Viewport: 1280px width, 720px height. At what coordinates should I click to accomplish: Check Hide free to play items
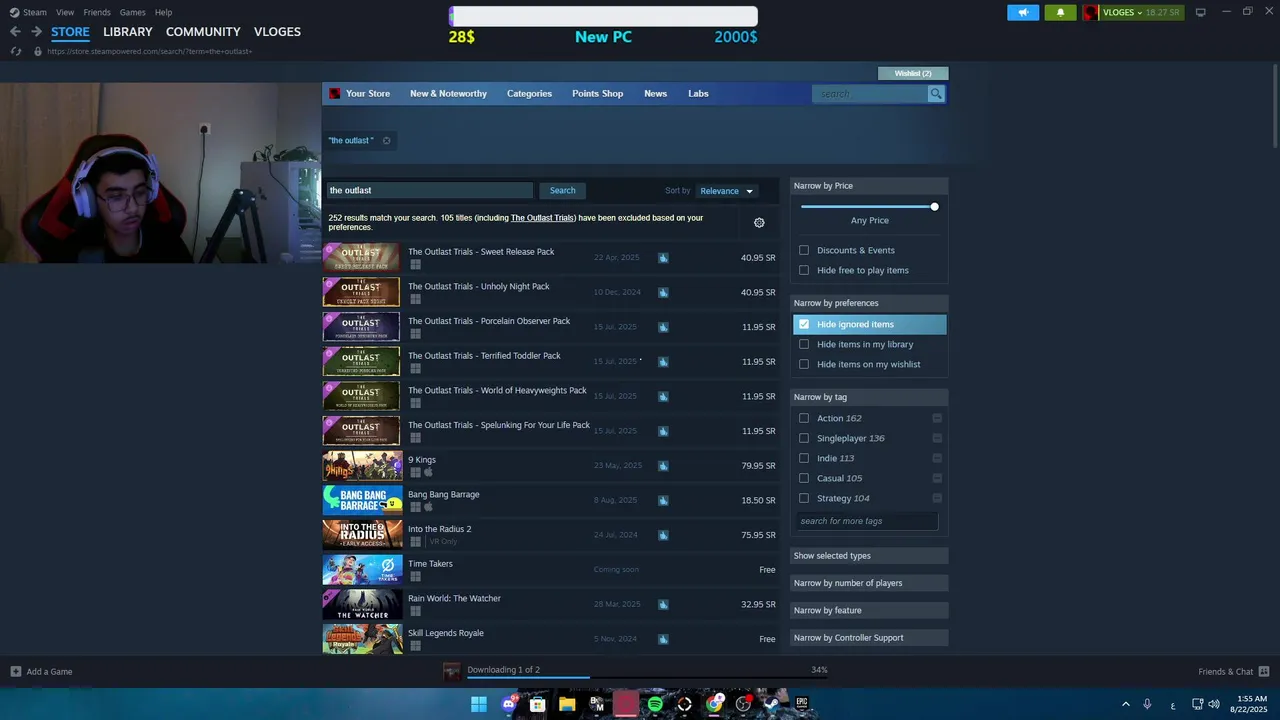point(804,270)
